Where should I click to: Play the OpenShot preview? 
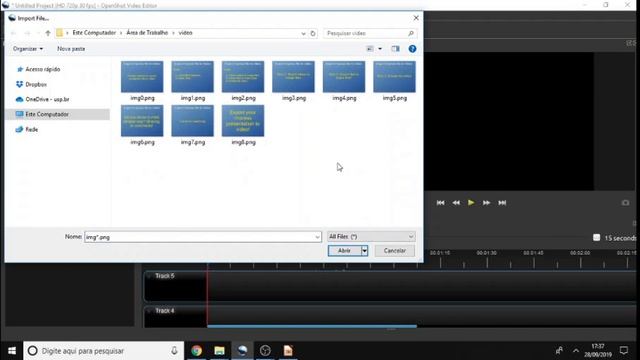click(x=471, y=202)
